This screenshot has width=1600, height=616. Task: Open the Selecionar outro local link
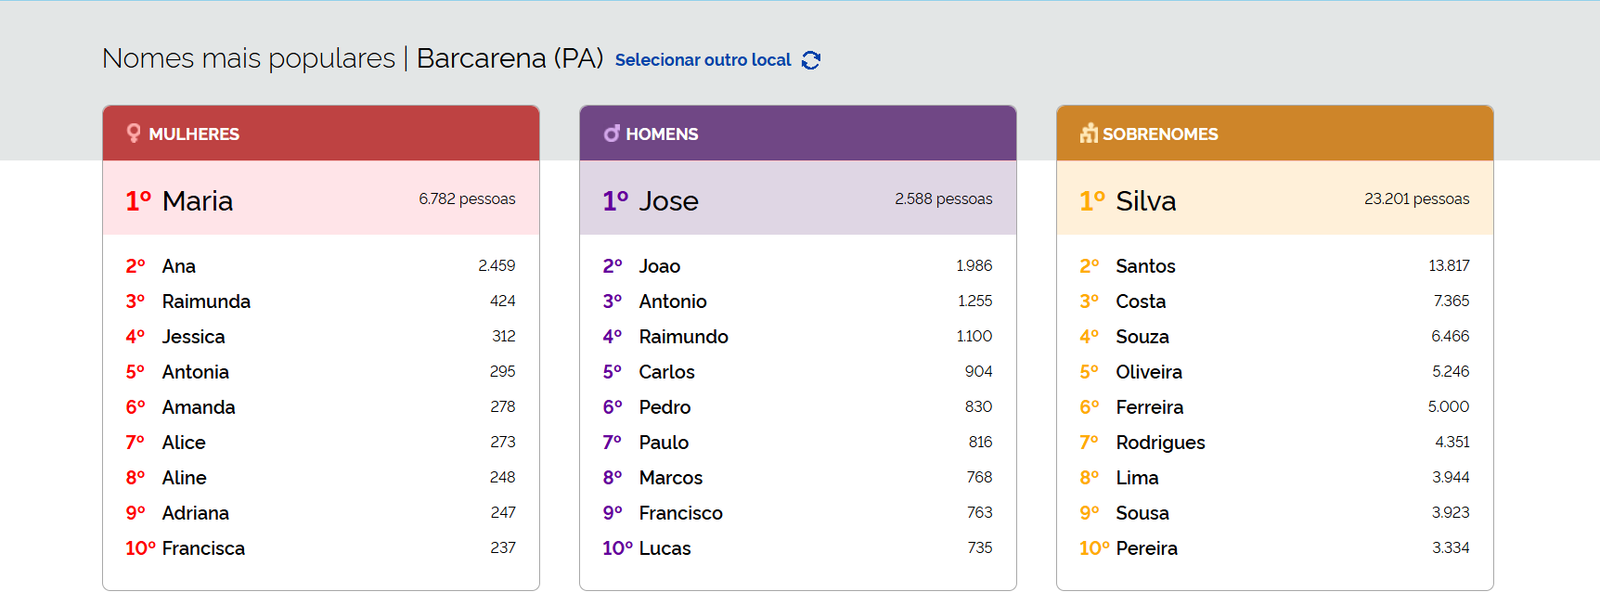(x=702, y=60)
